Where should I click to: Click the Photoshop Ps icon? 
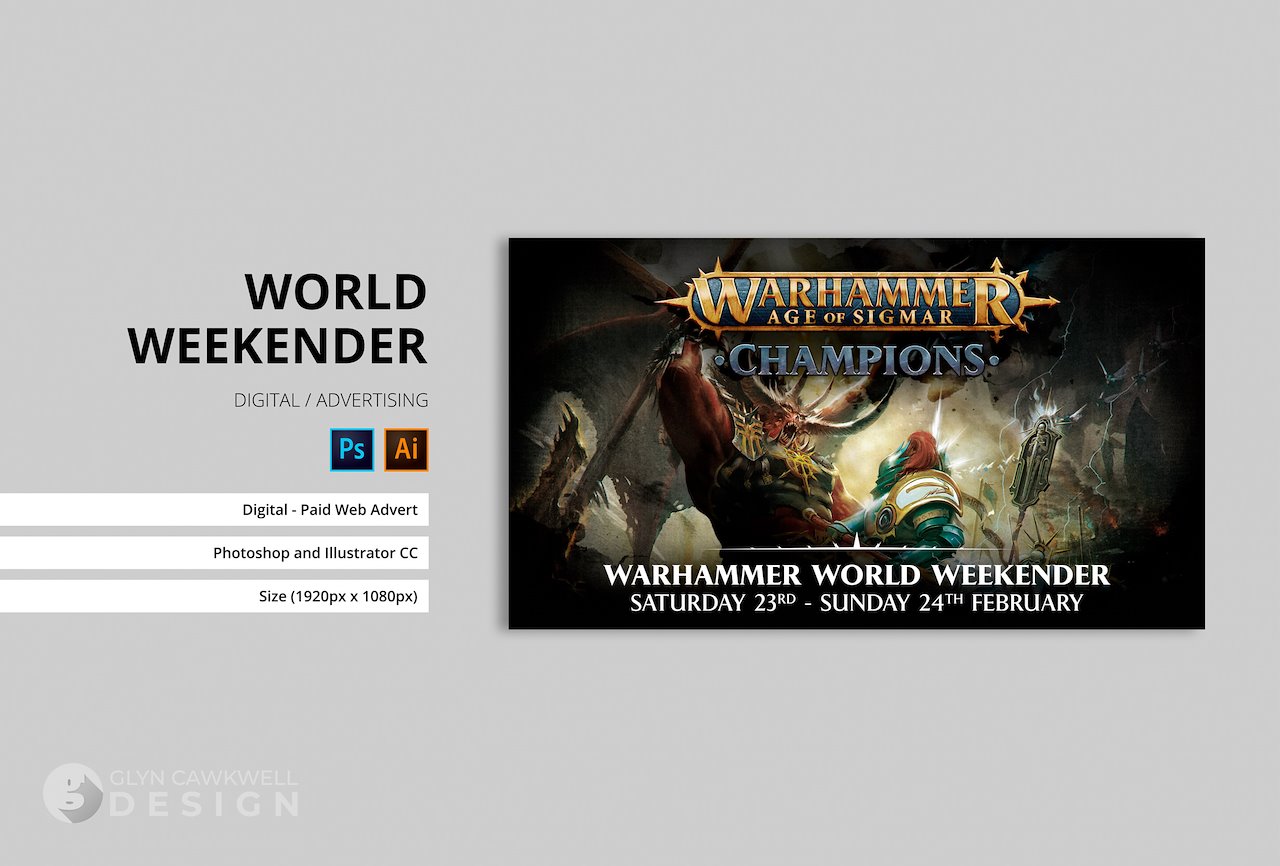(x=352, y=449)
